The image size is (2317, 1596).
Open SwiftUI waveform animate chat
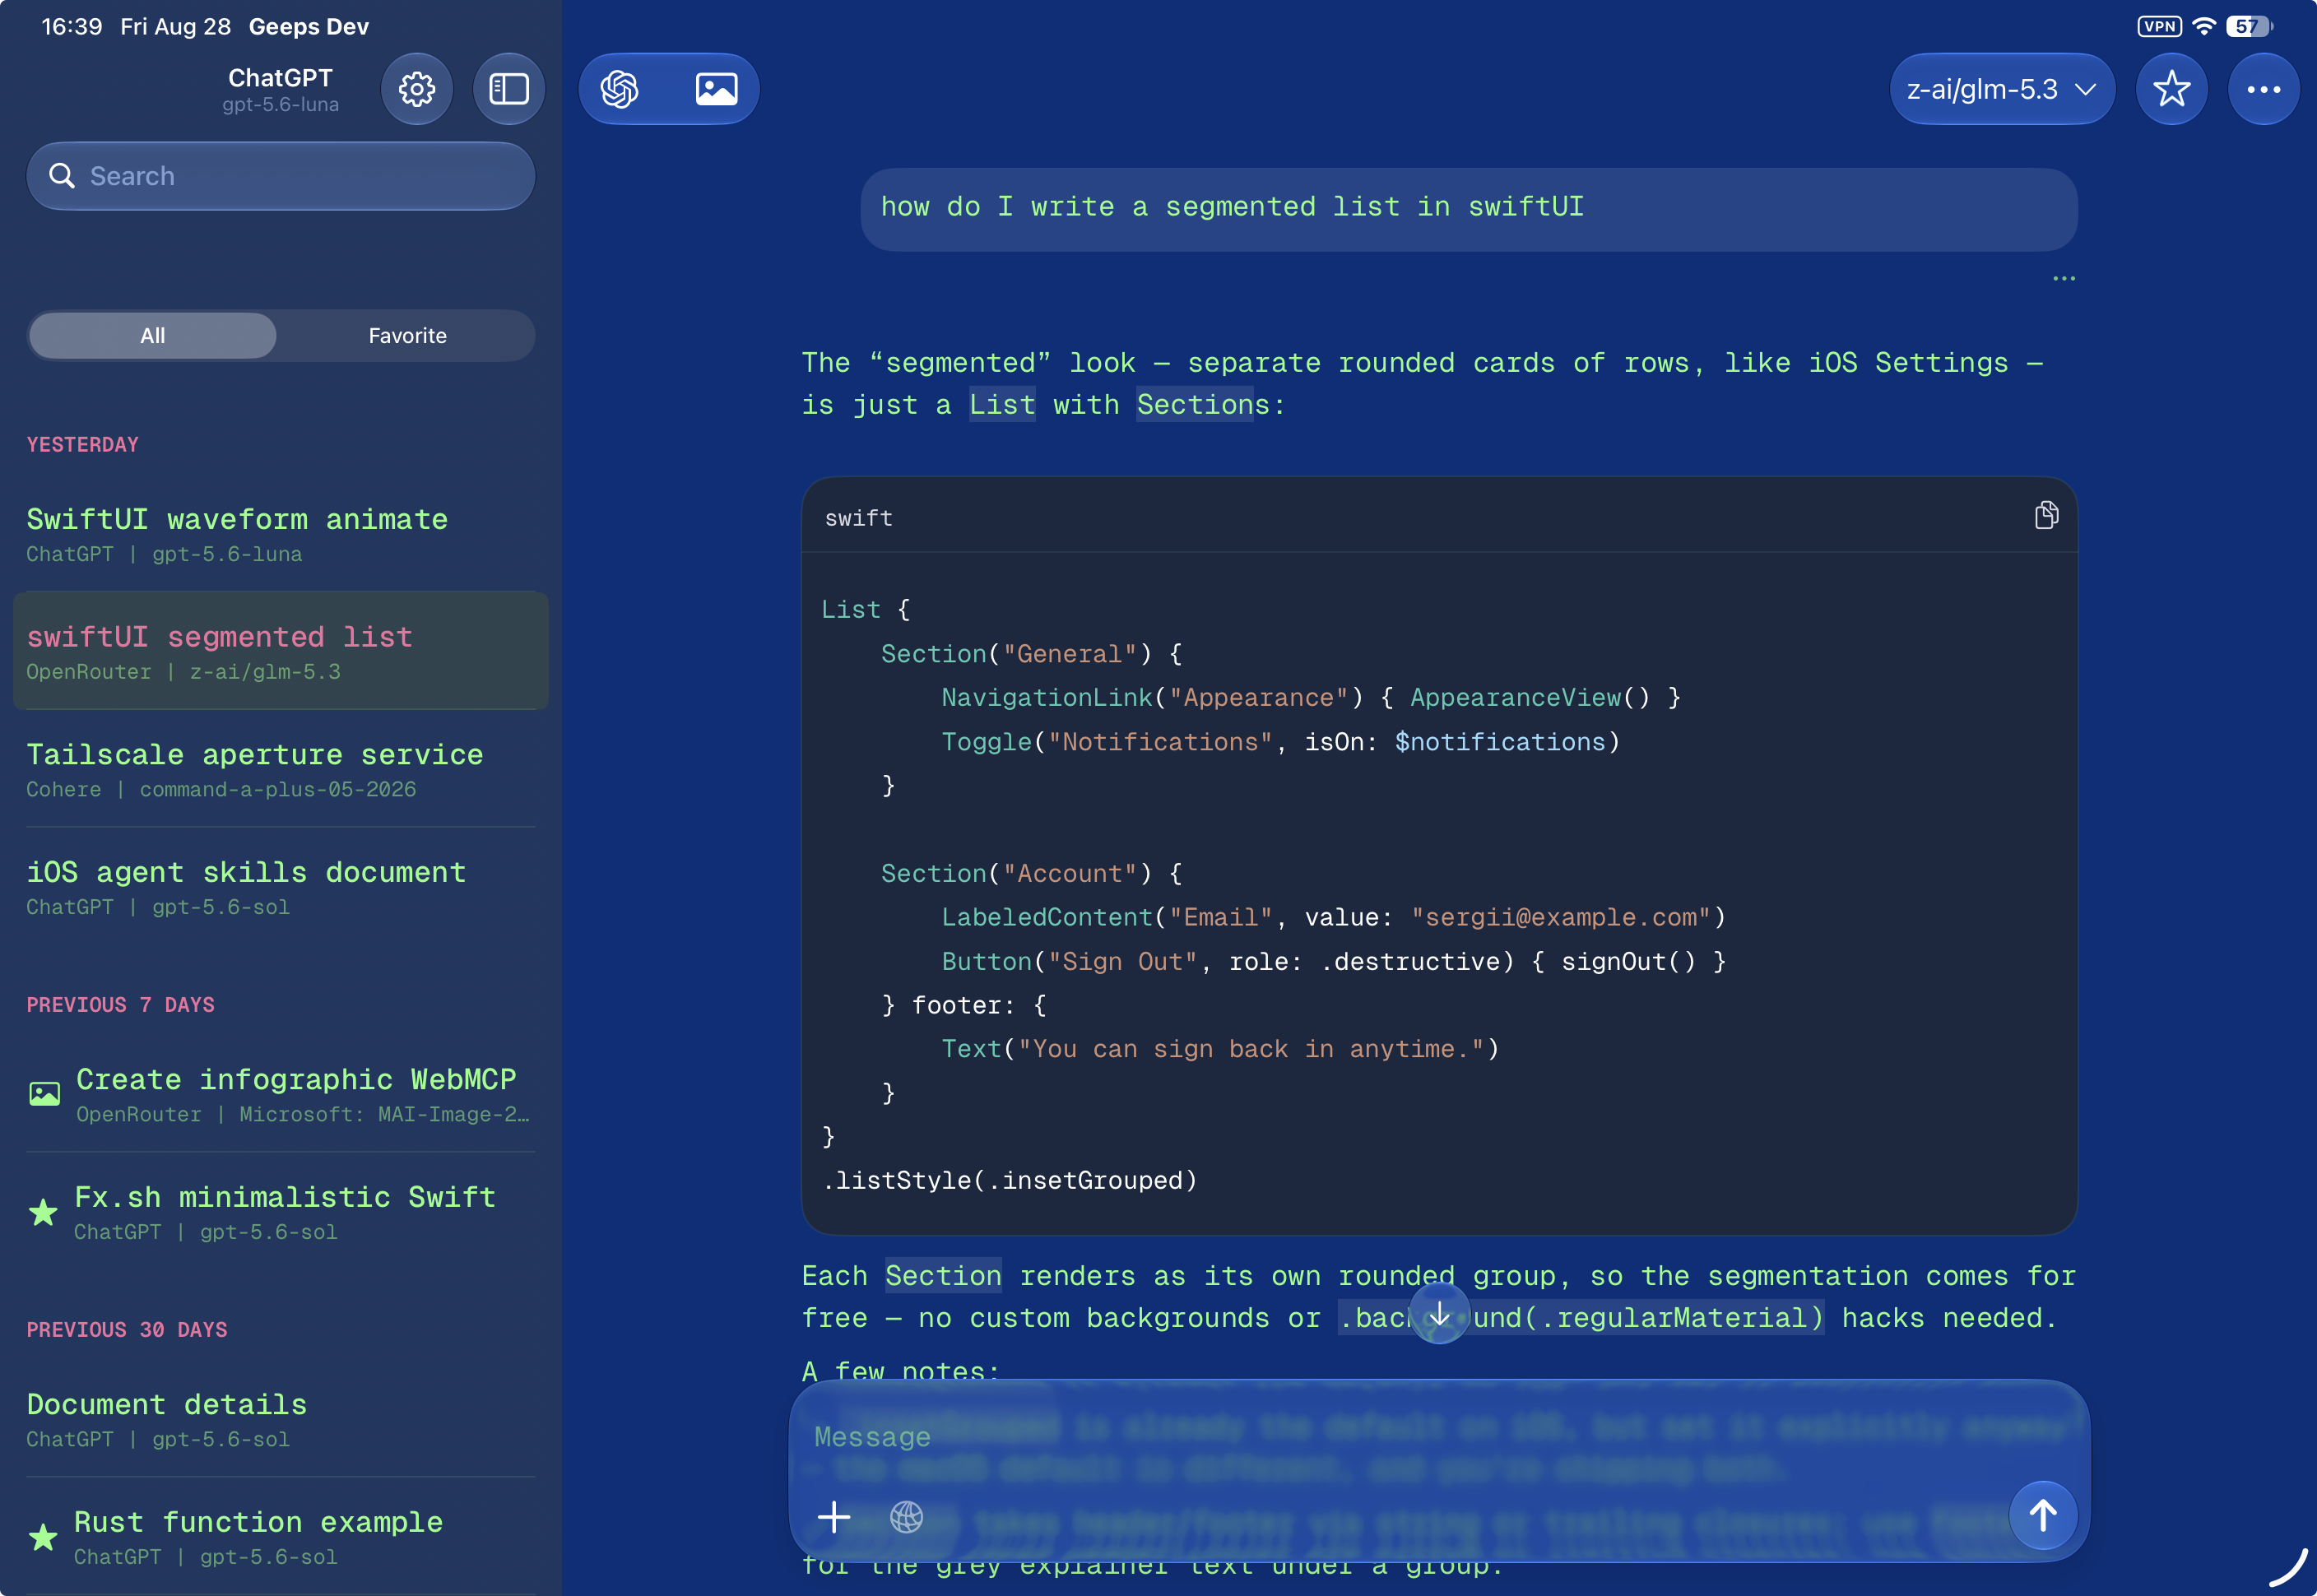click(281, 534)
